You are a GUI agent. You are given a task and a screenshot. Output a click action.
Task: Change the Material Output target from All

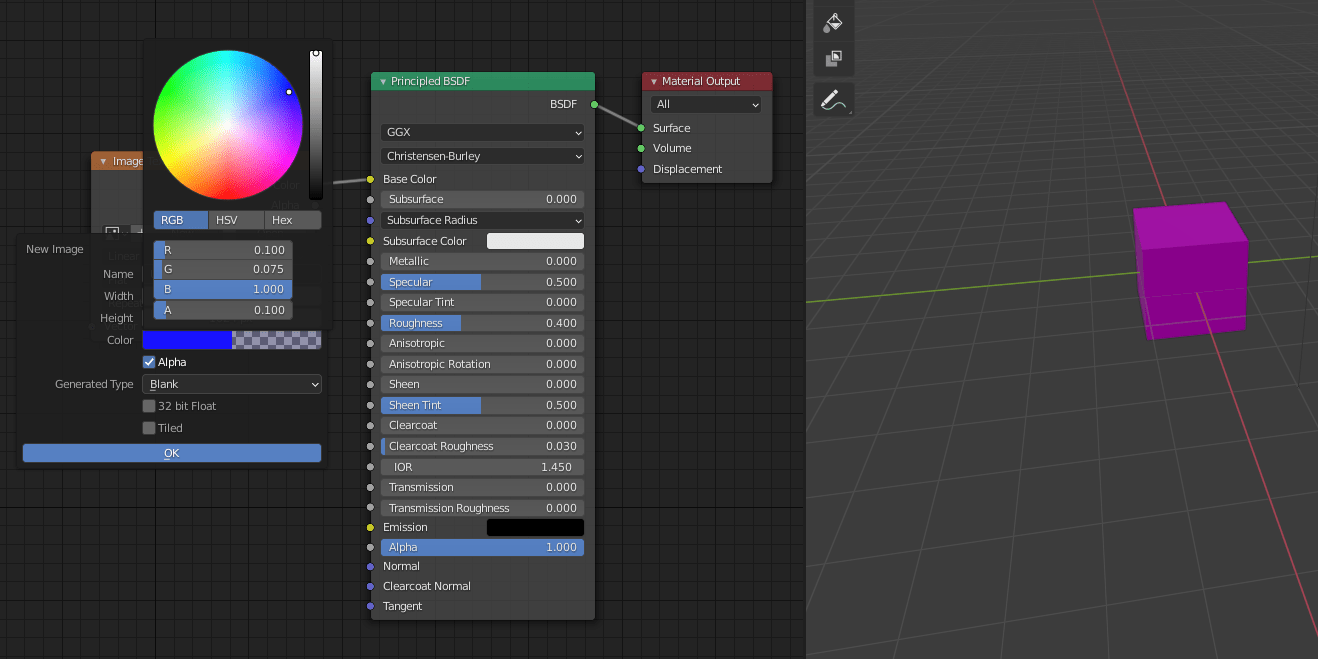[x=707, y=104]
